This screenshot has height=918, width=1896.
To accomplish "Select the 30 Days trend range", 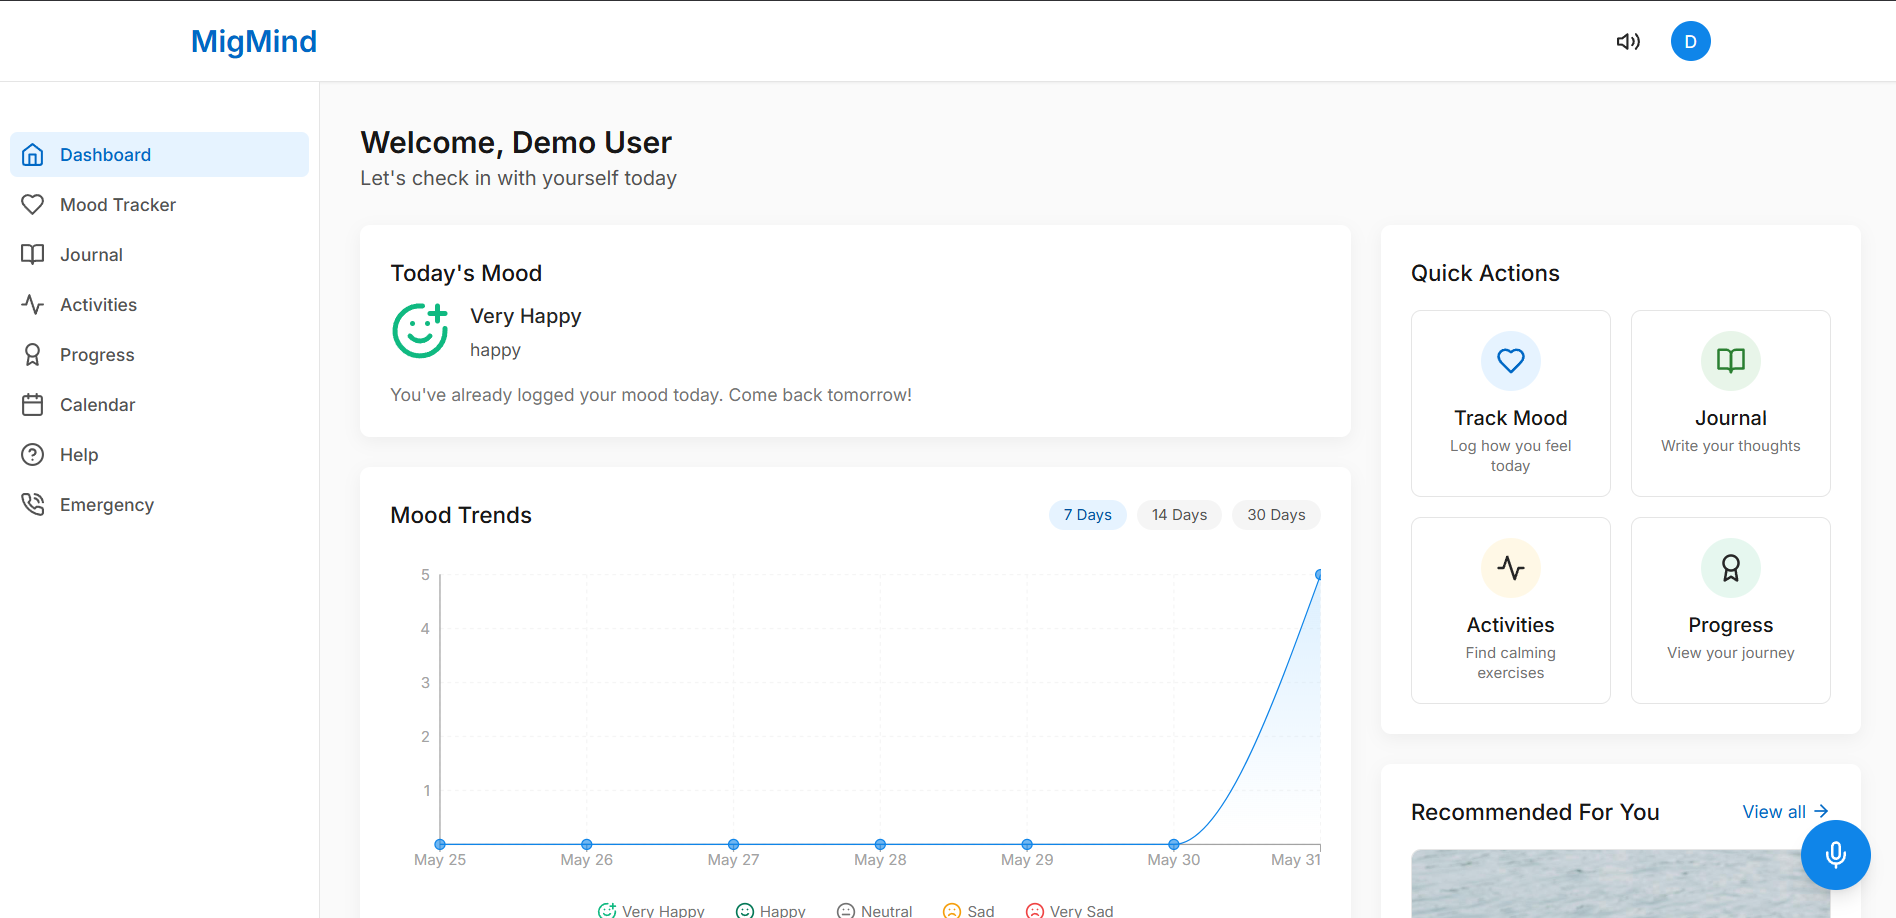I will (1276, 515).
